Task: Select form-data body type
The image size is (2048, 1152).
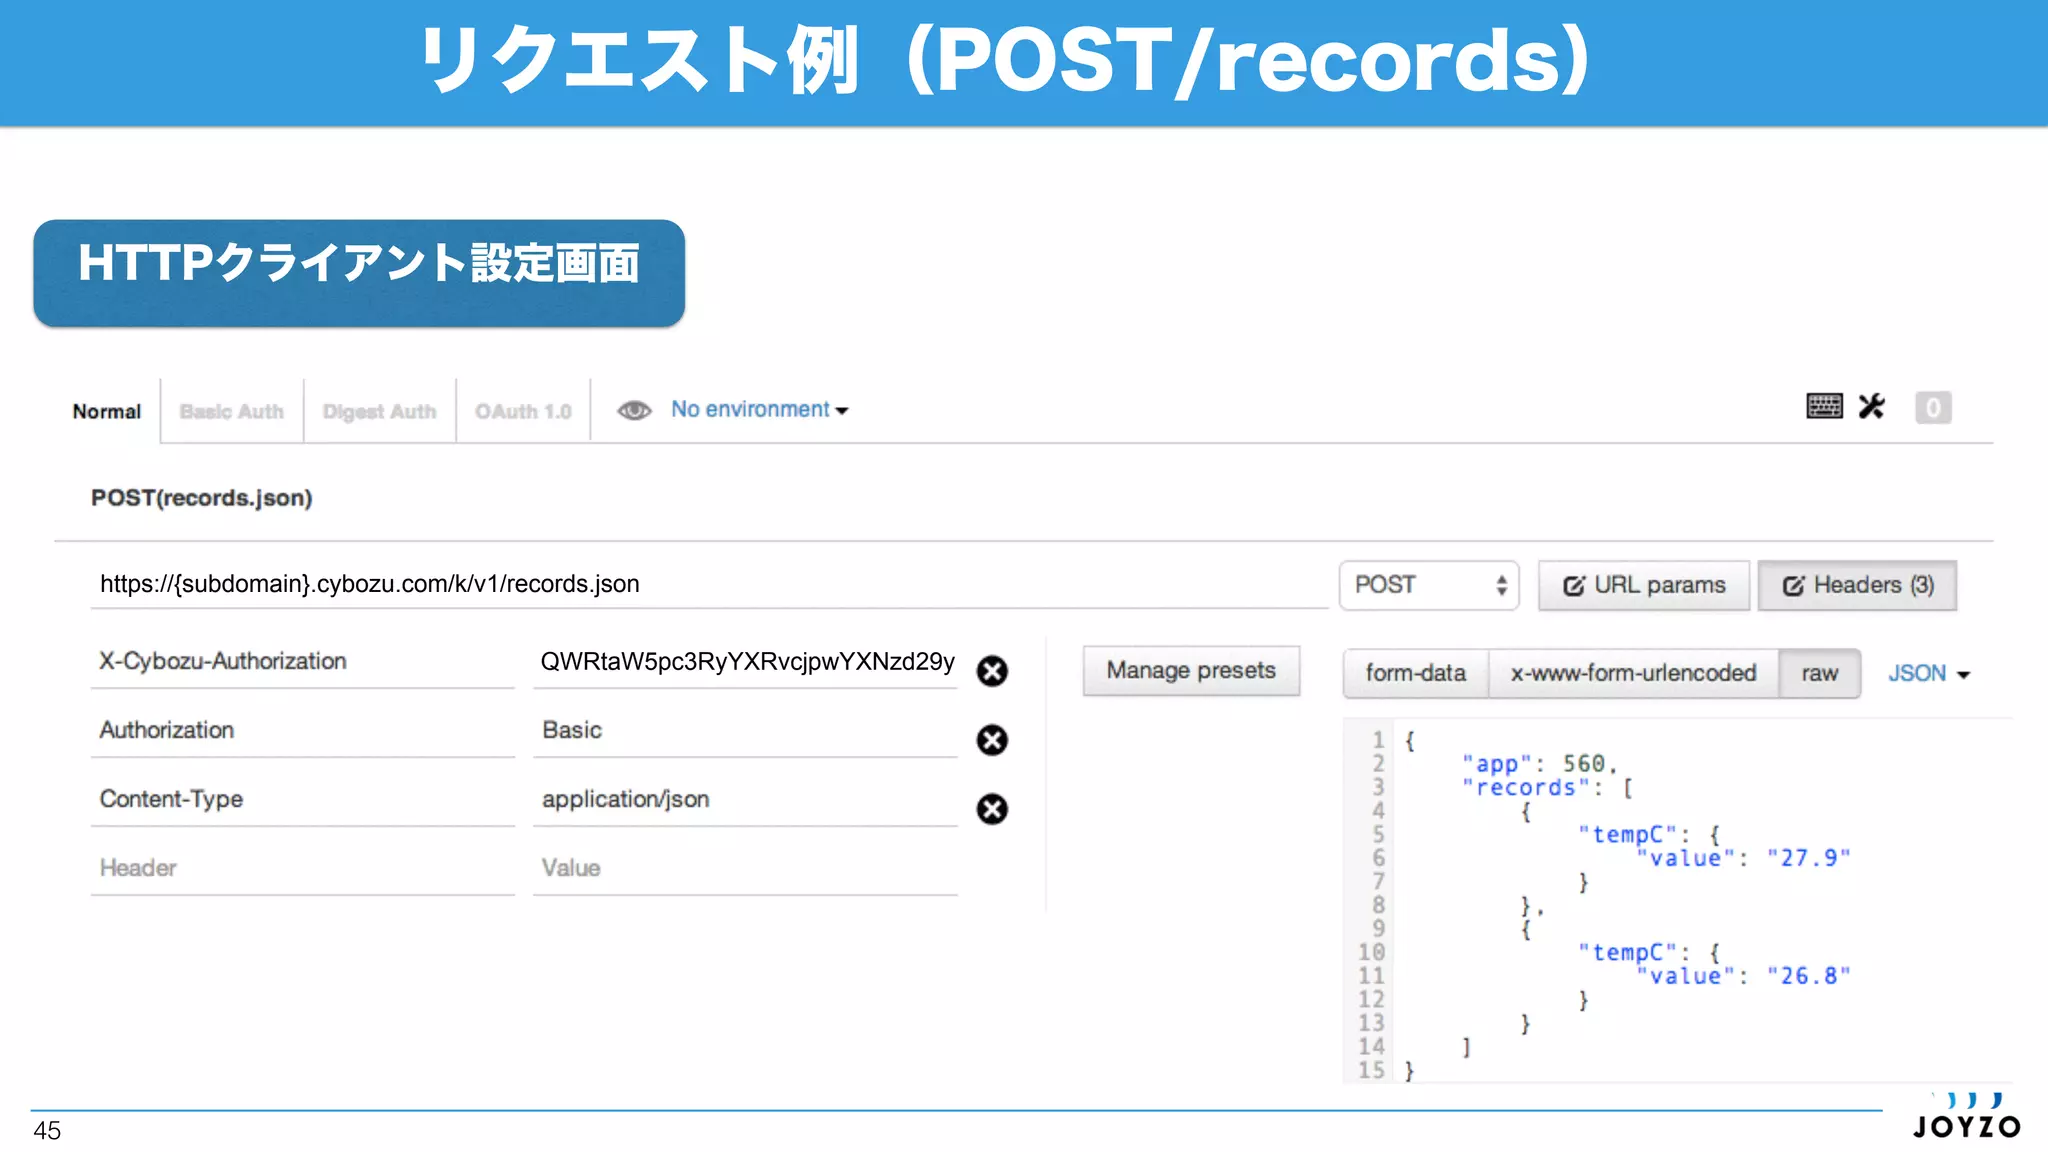Action: [1416, 673]
